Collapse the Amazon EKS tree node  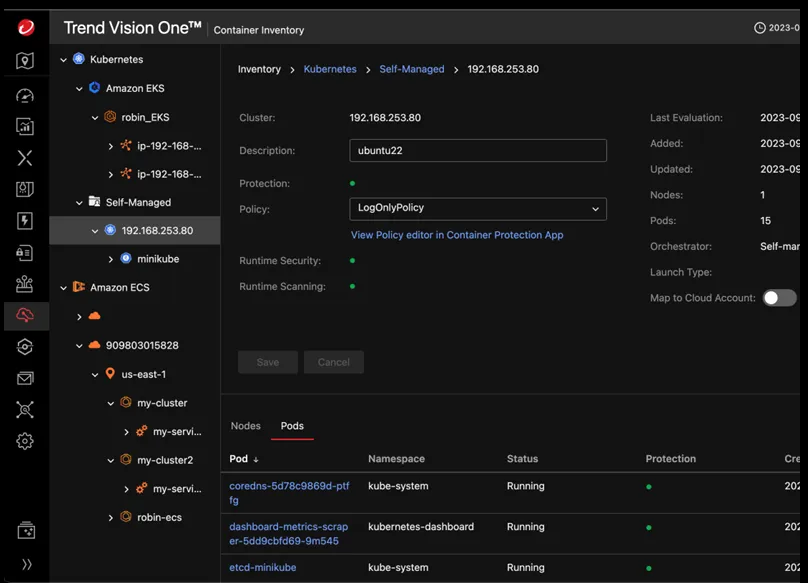click(x=80, y=89)
